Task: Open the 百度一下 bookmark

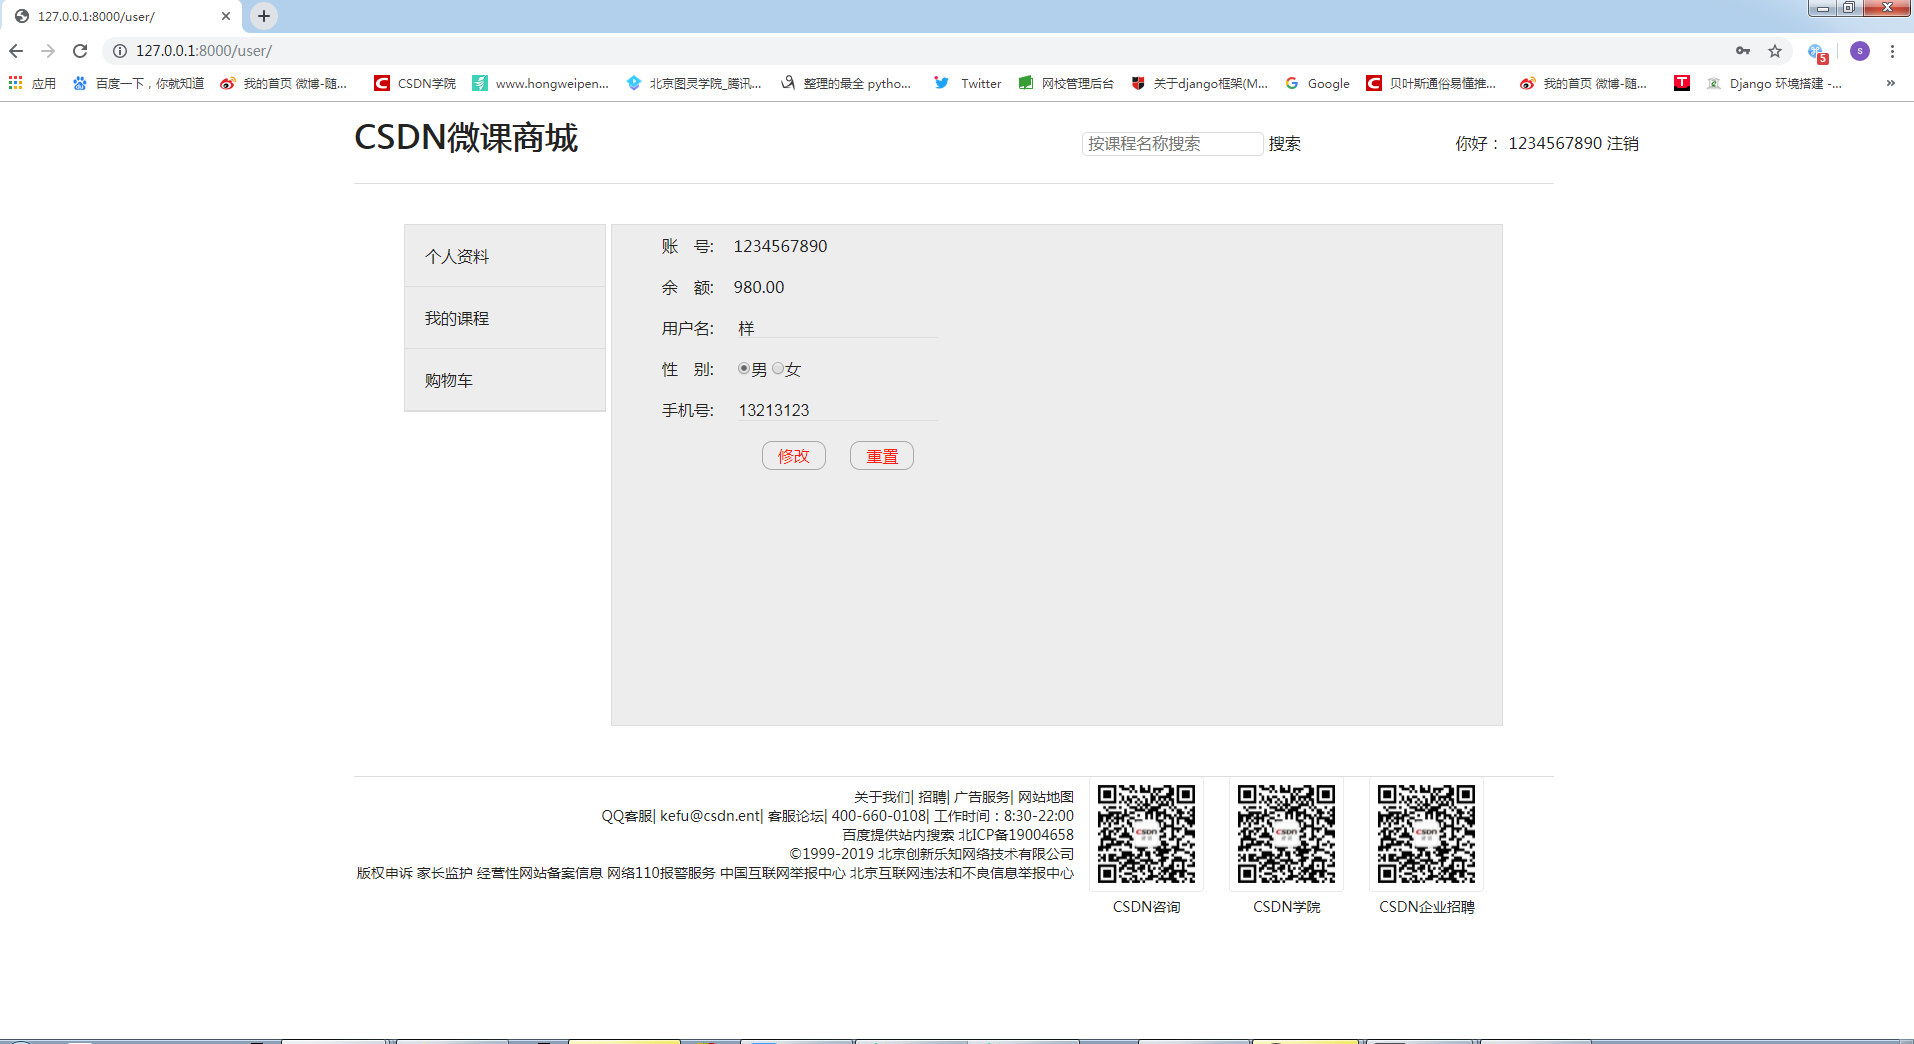Action: [x=138, y=83]
